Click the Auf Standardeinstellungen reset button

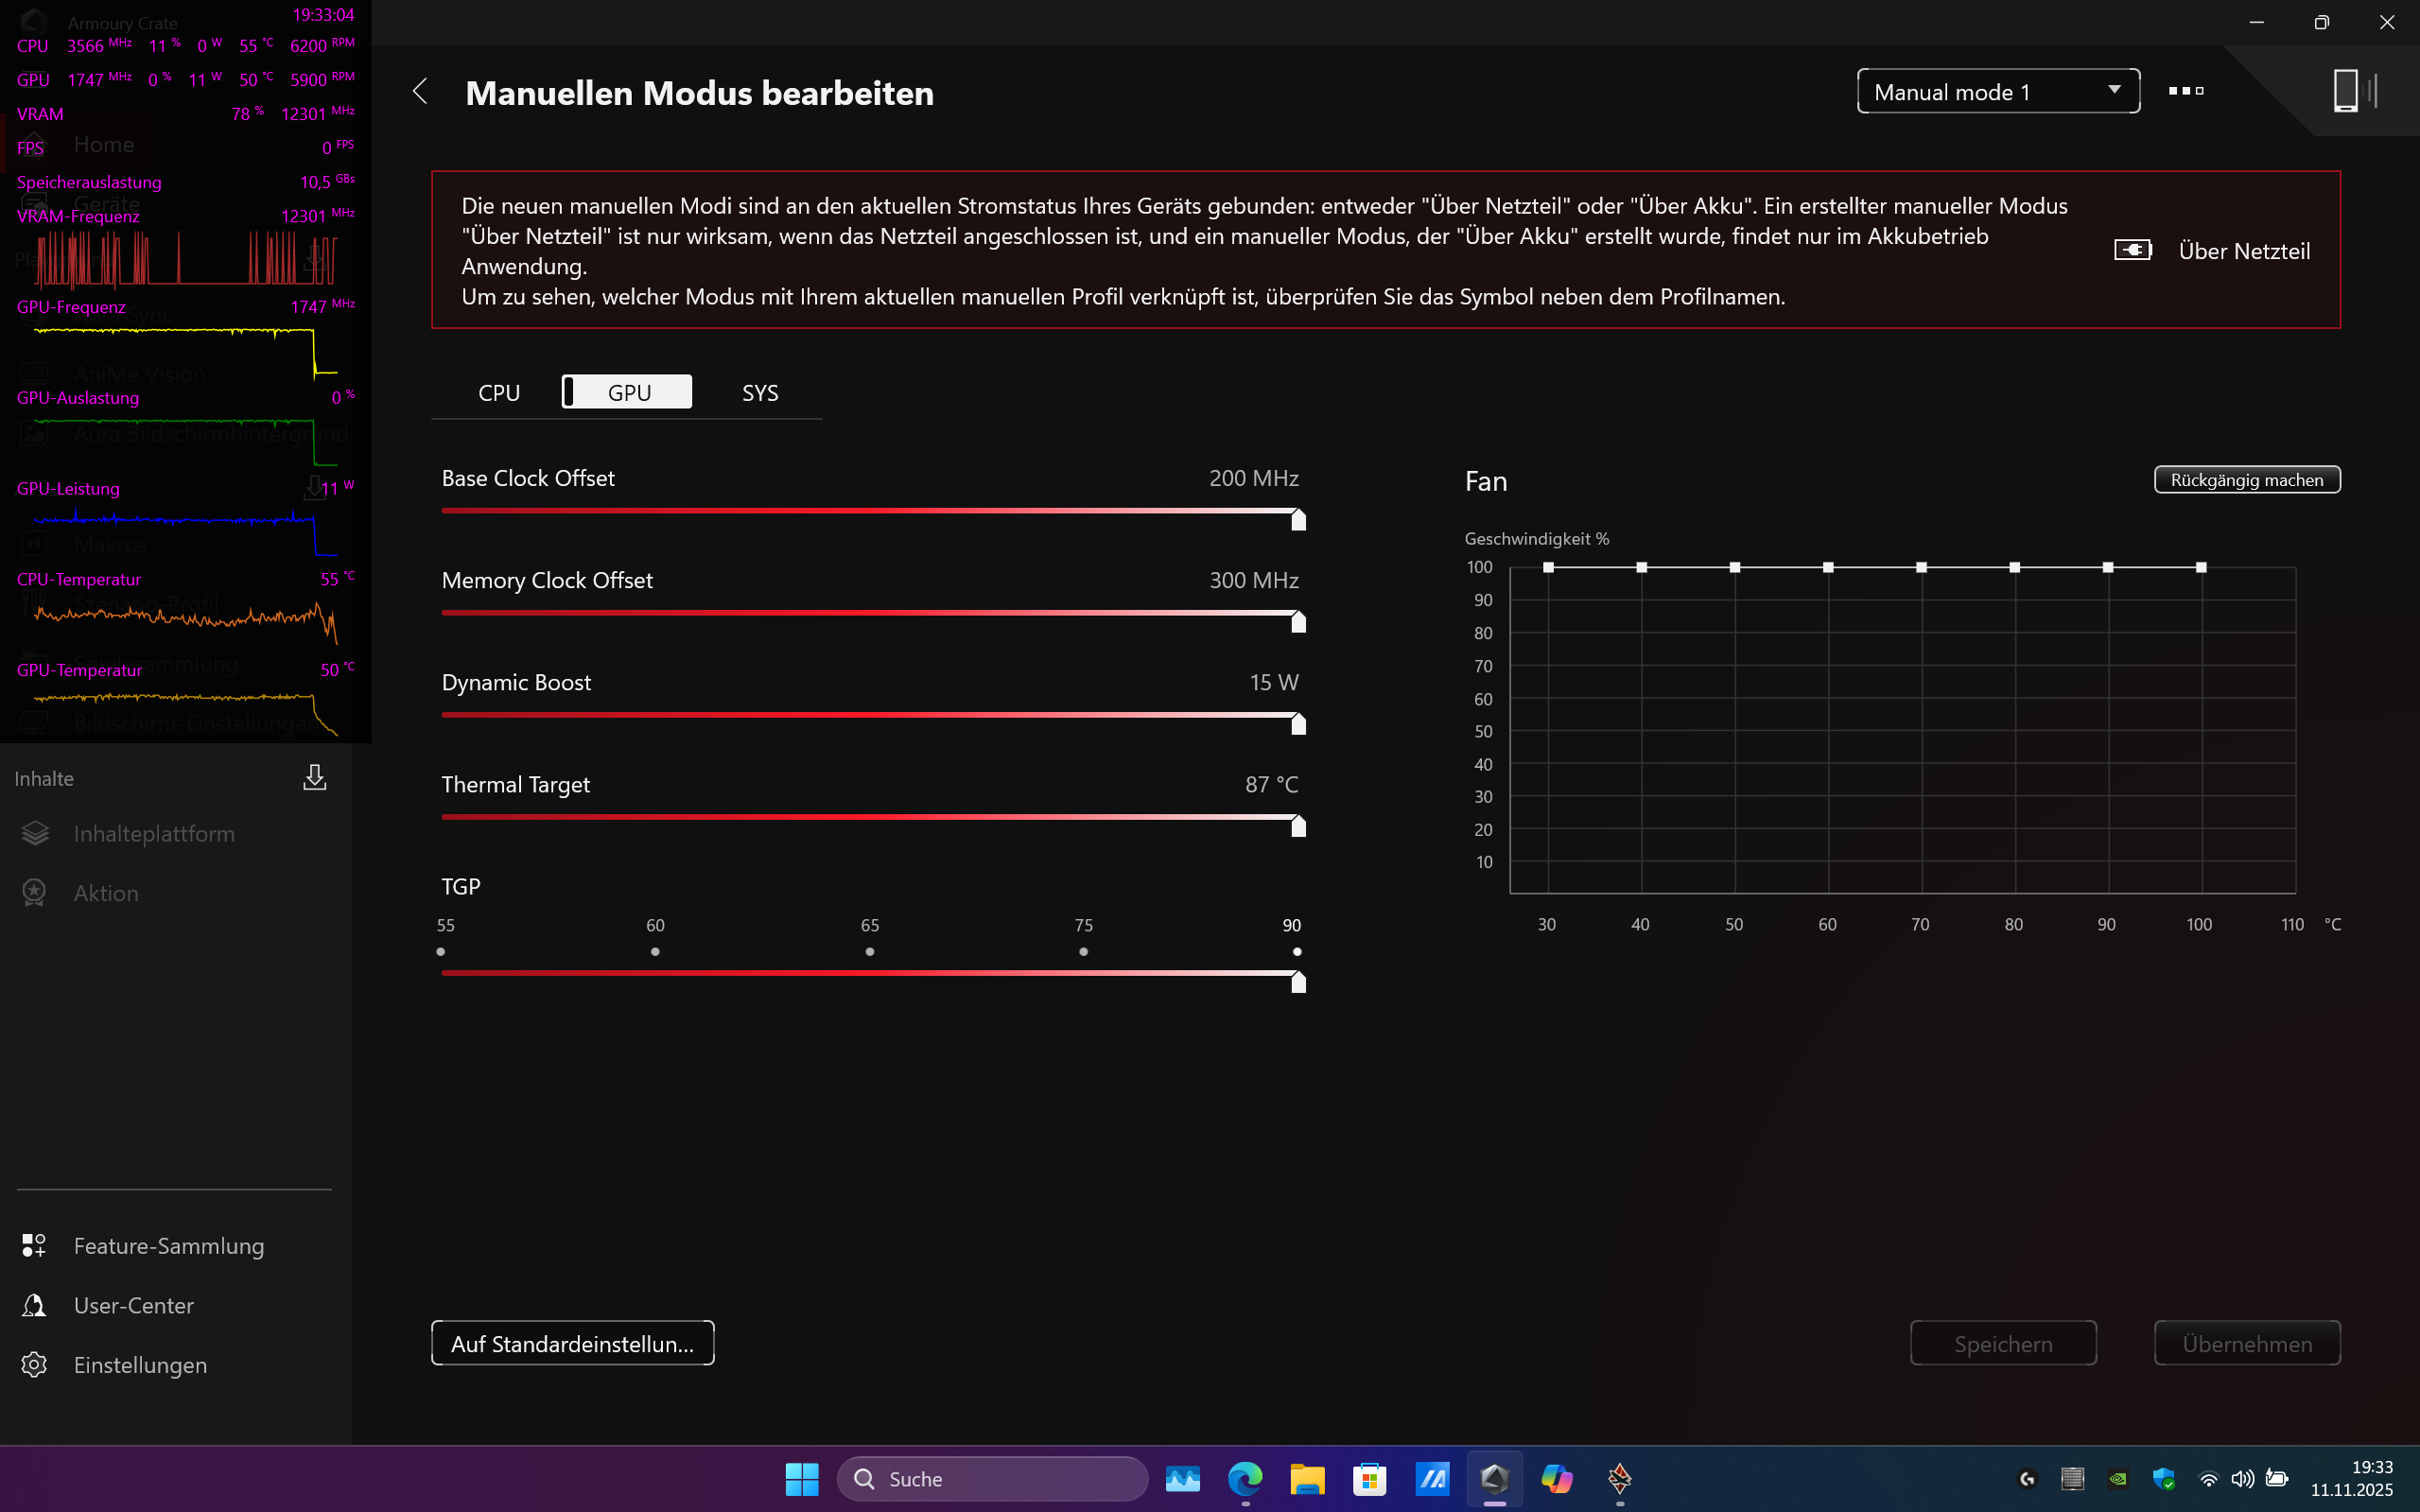[x=572, y=1344]
